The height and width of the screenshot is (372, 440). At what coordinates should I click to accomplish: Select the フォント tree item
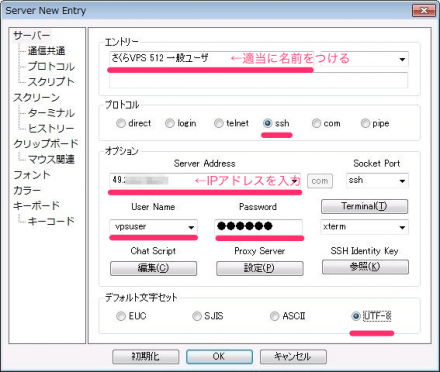[32, 175]
